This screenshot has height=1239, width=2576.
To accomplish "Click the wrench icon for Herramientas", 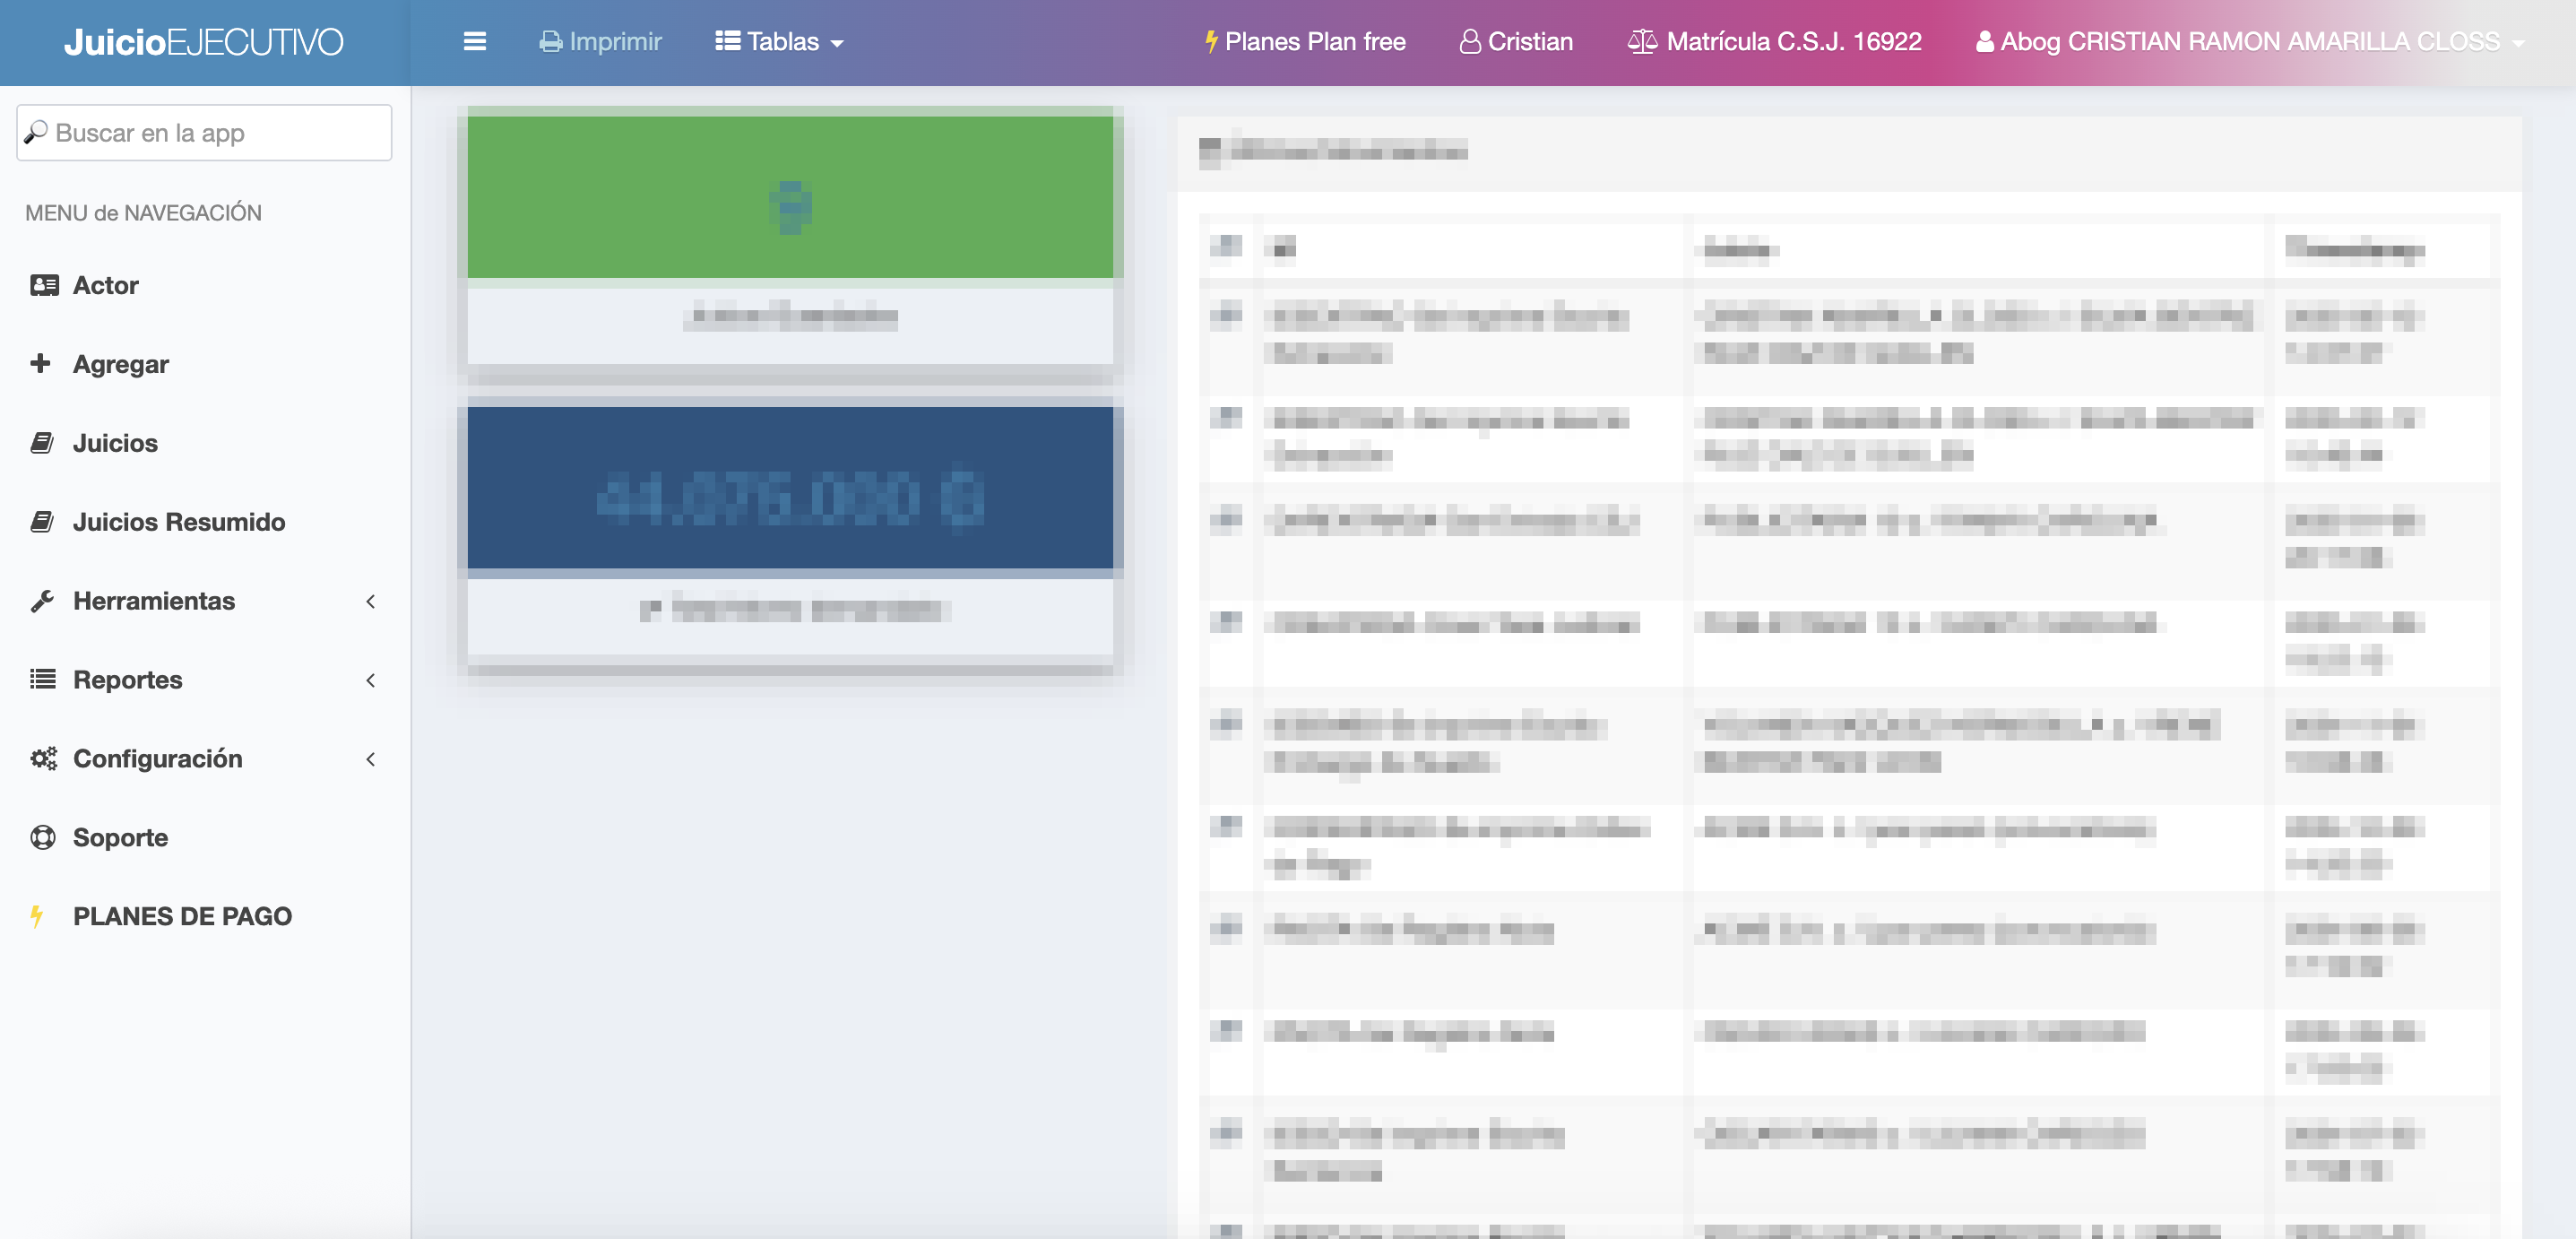I will (x=42, y=600).
